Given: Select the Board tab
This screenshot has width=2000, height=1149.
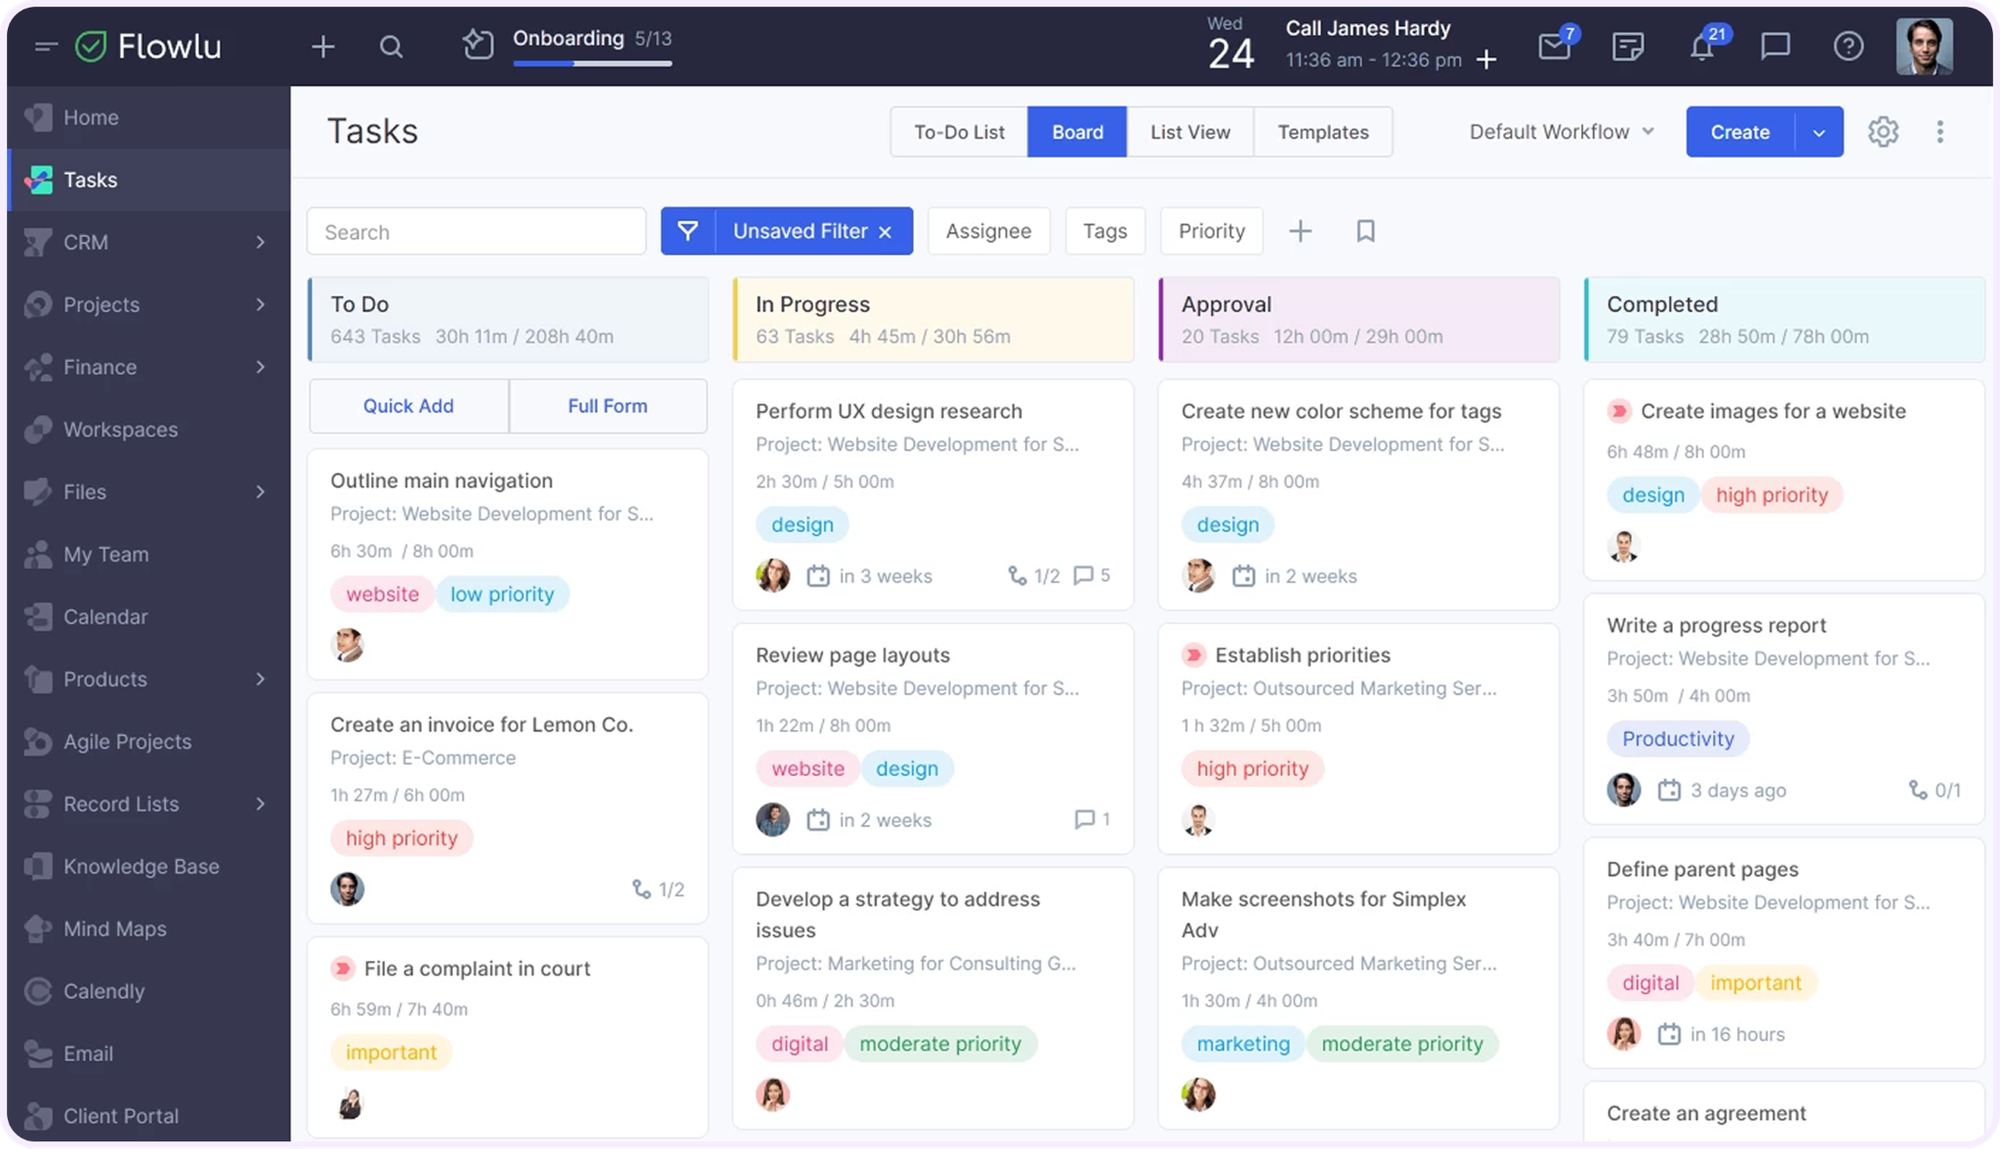Looking at the screenshot, I should pyautogui.click(x=1077, y=132).
